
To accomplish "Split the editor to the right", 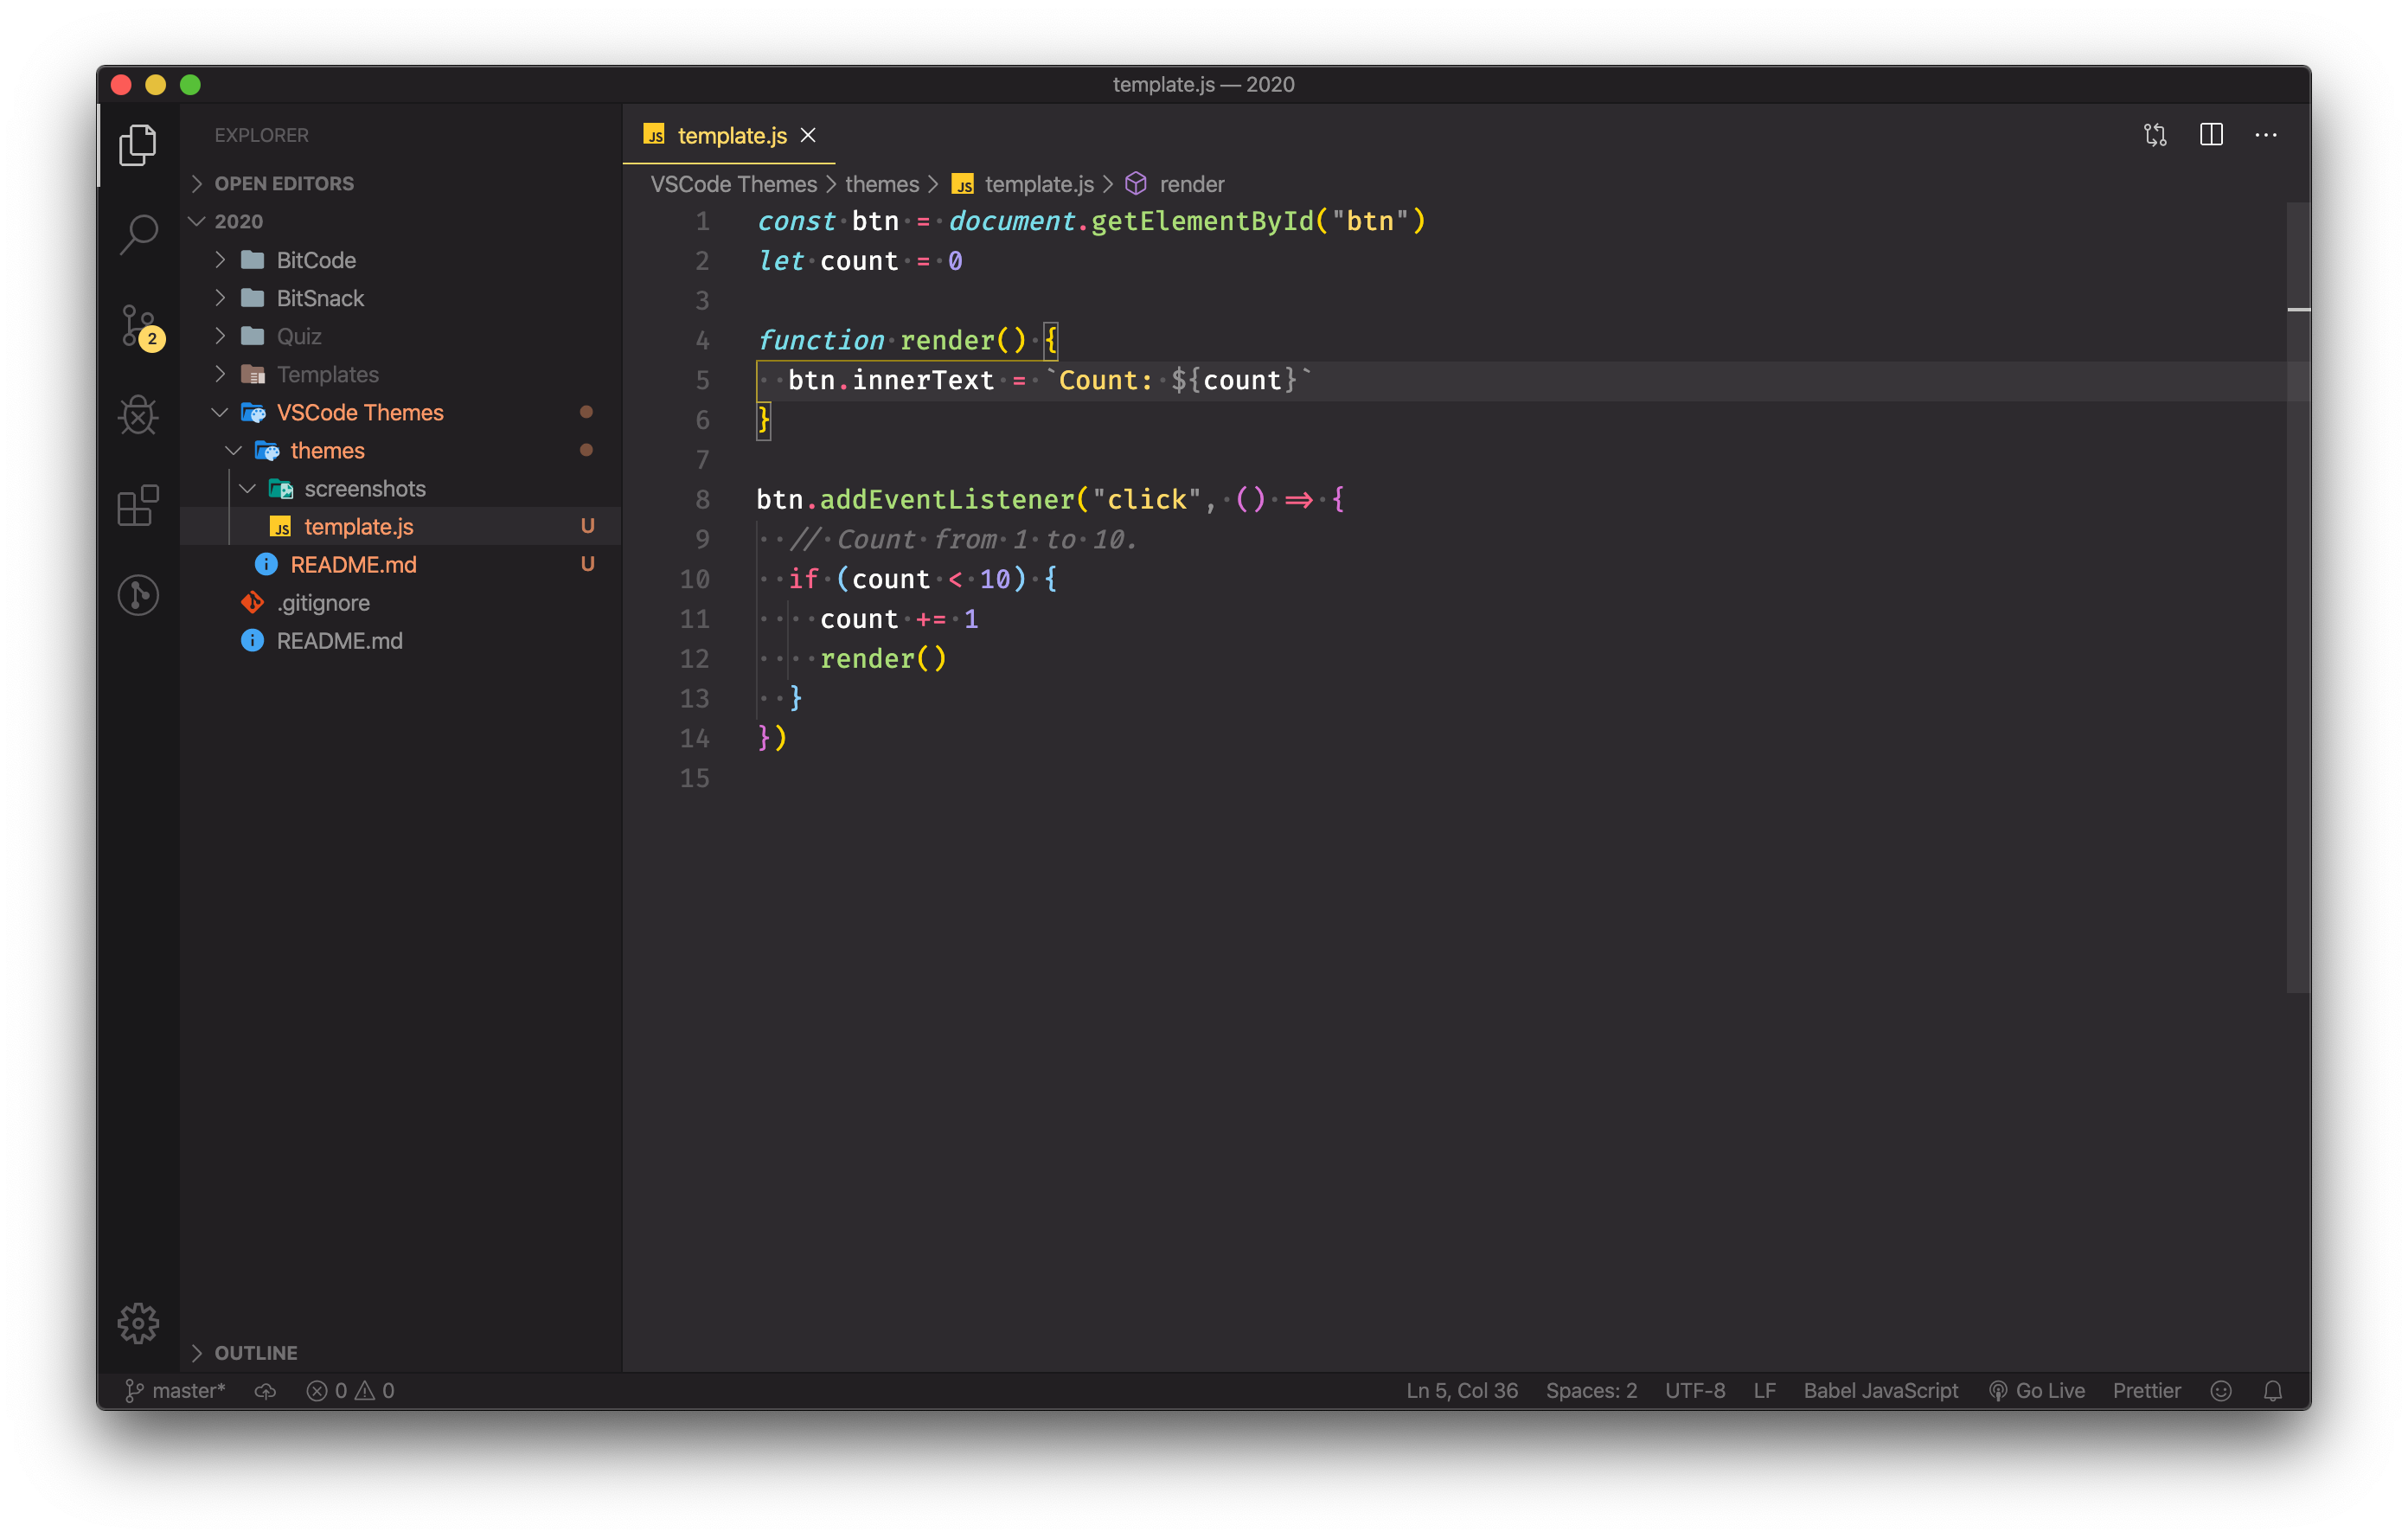I will pos(2211,135).
